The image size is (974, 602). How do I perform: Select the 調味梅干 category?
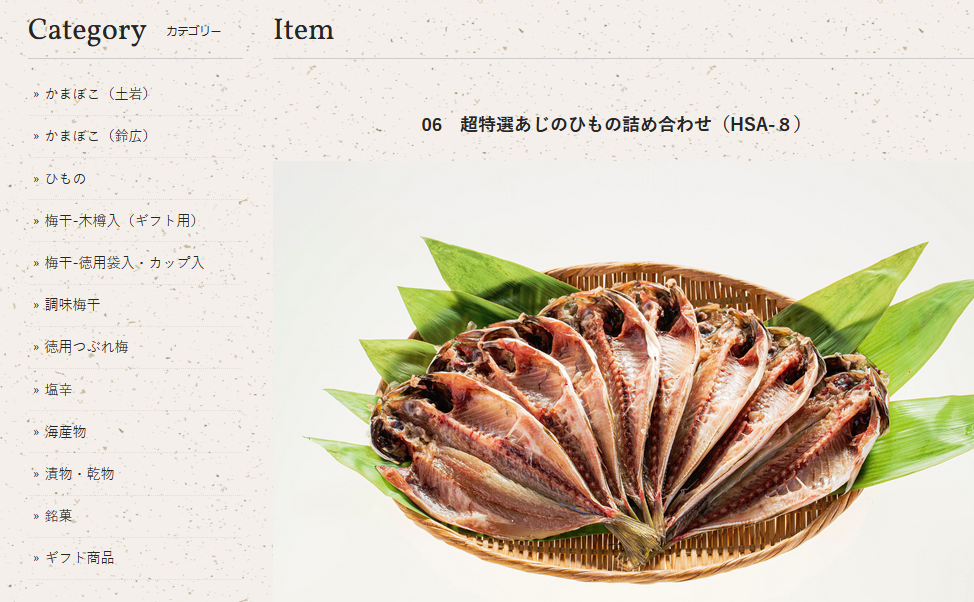coord(72,305)
